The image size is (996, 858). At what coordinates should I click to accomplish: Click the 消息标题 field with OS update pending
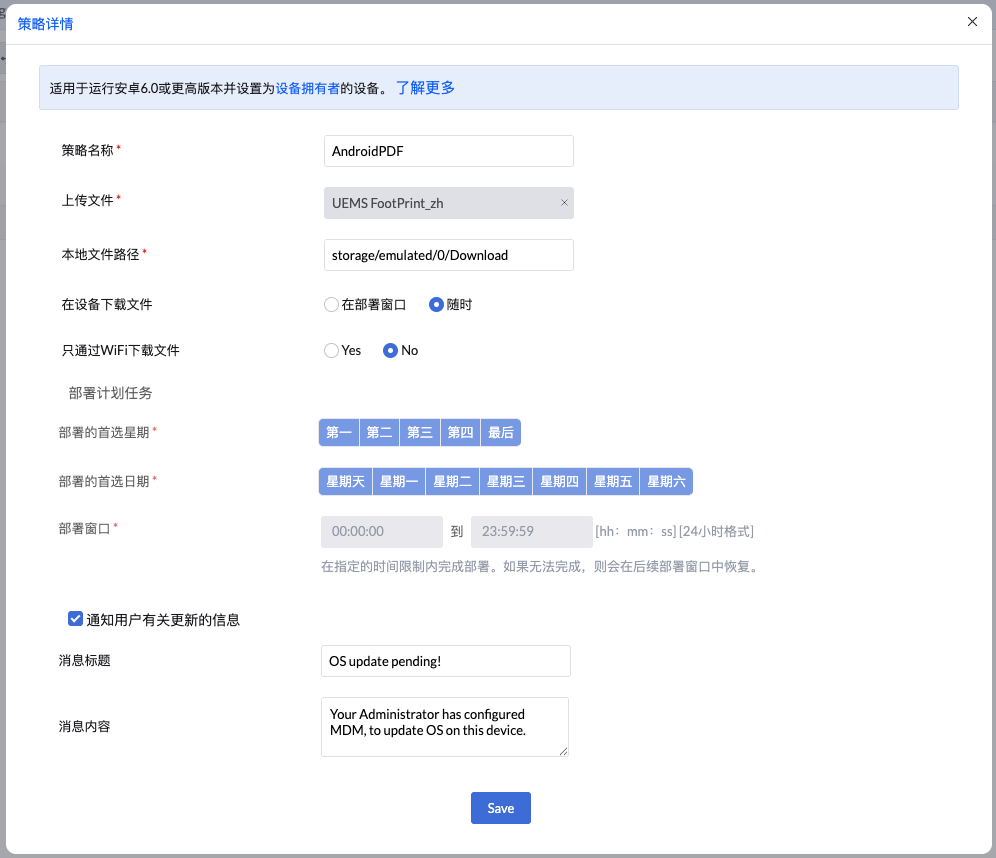click(446, 661)
